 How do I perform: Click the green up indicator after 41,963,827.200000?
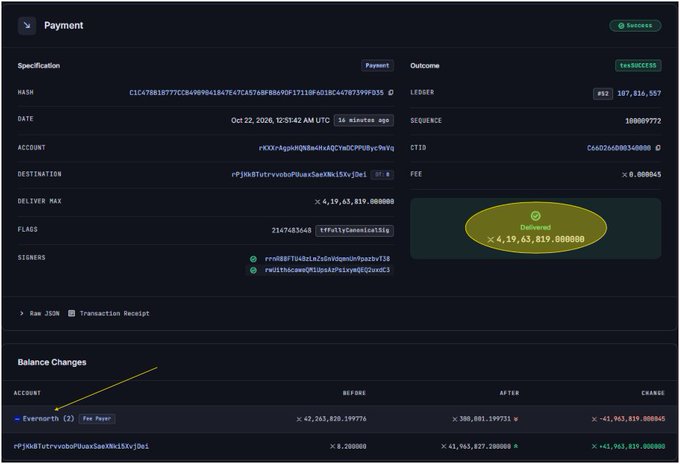coord(516,446)
